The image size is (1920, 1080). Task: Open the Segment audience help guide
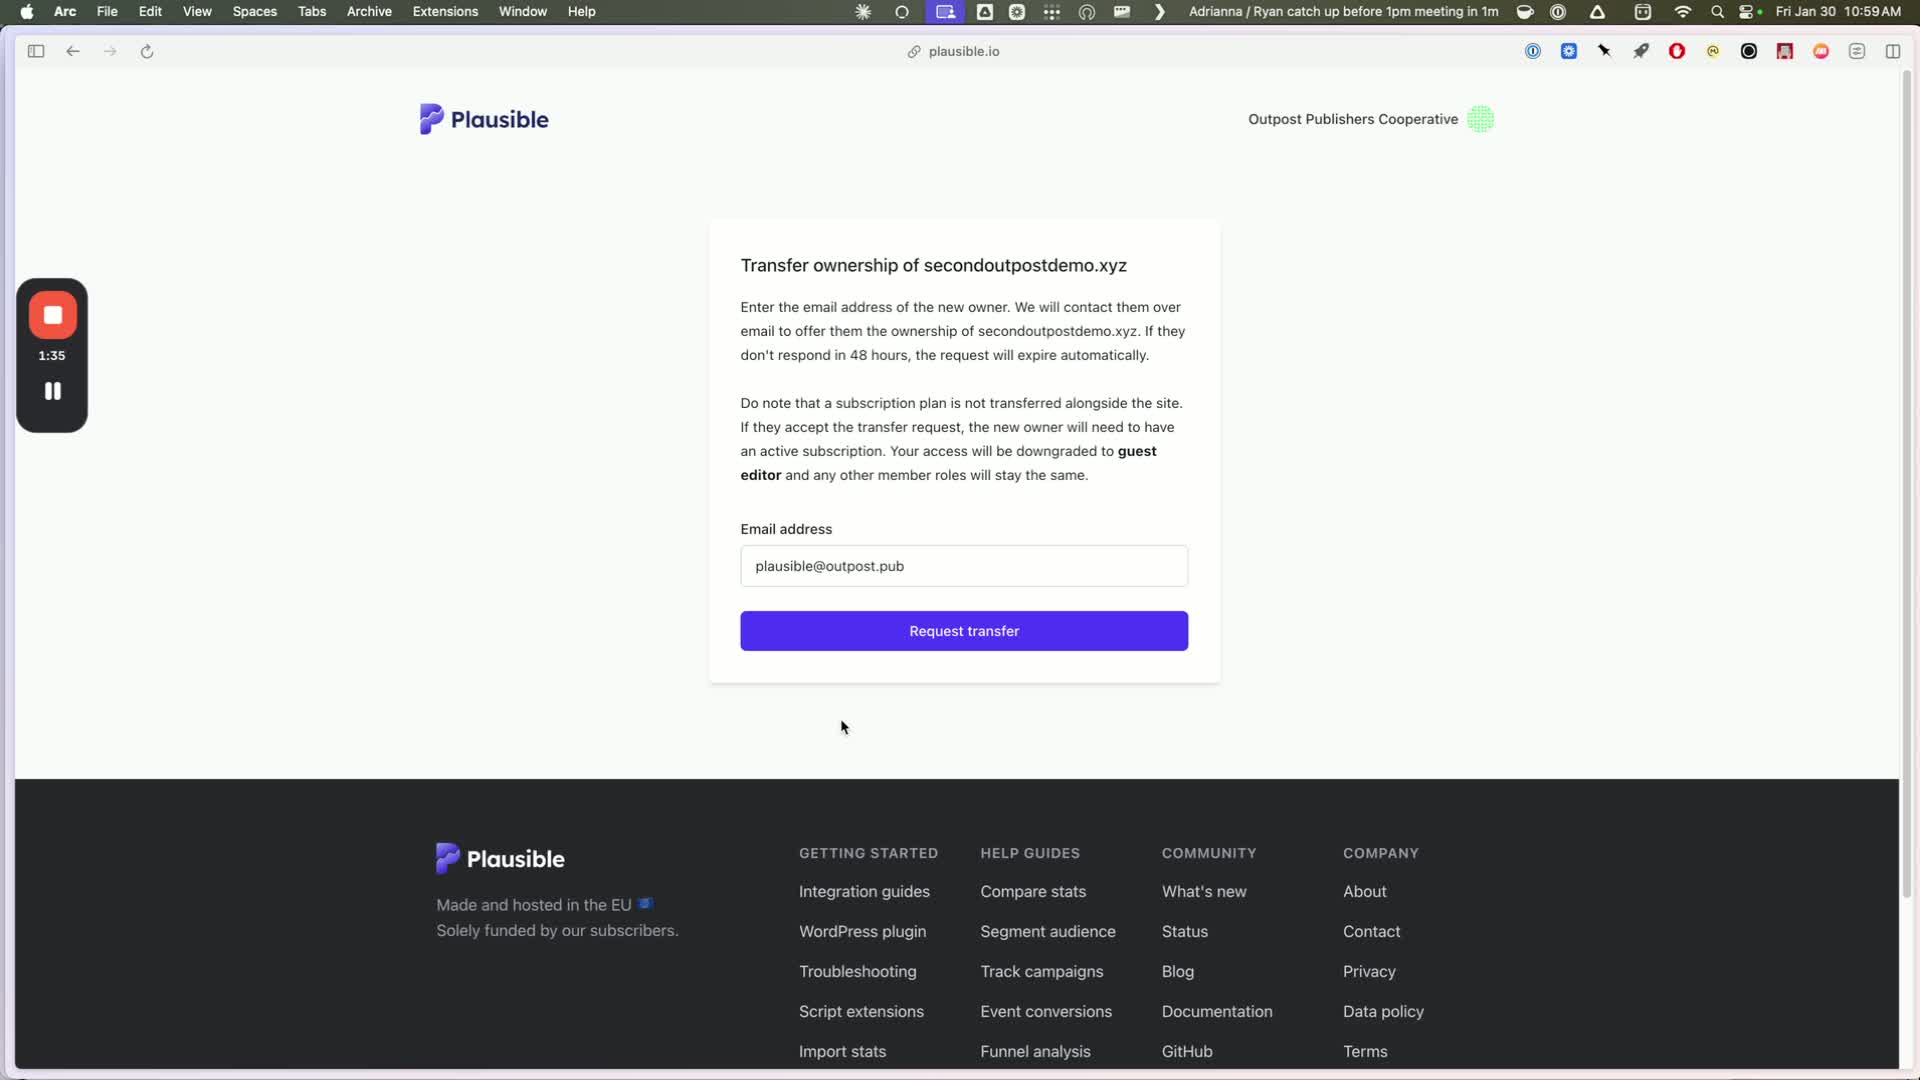point(1048,931)
